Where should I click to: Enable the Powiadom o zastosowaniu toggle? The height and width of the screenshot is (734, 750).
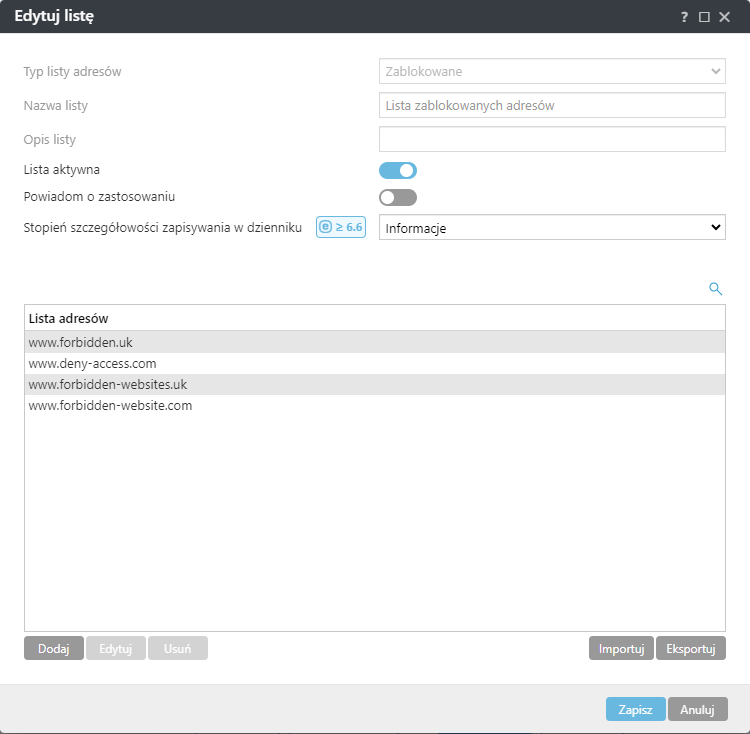click(x=397, y=197)
